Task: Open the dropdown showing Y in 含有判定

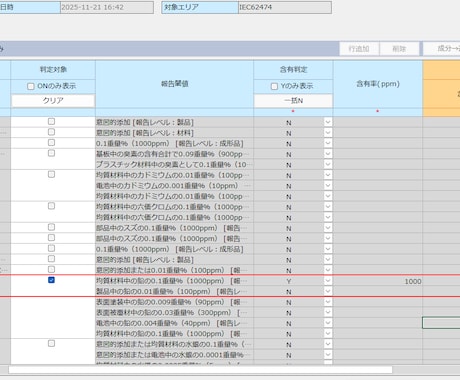Action: pyautogui.click(x=328, y=281)
